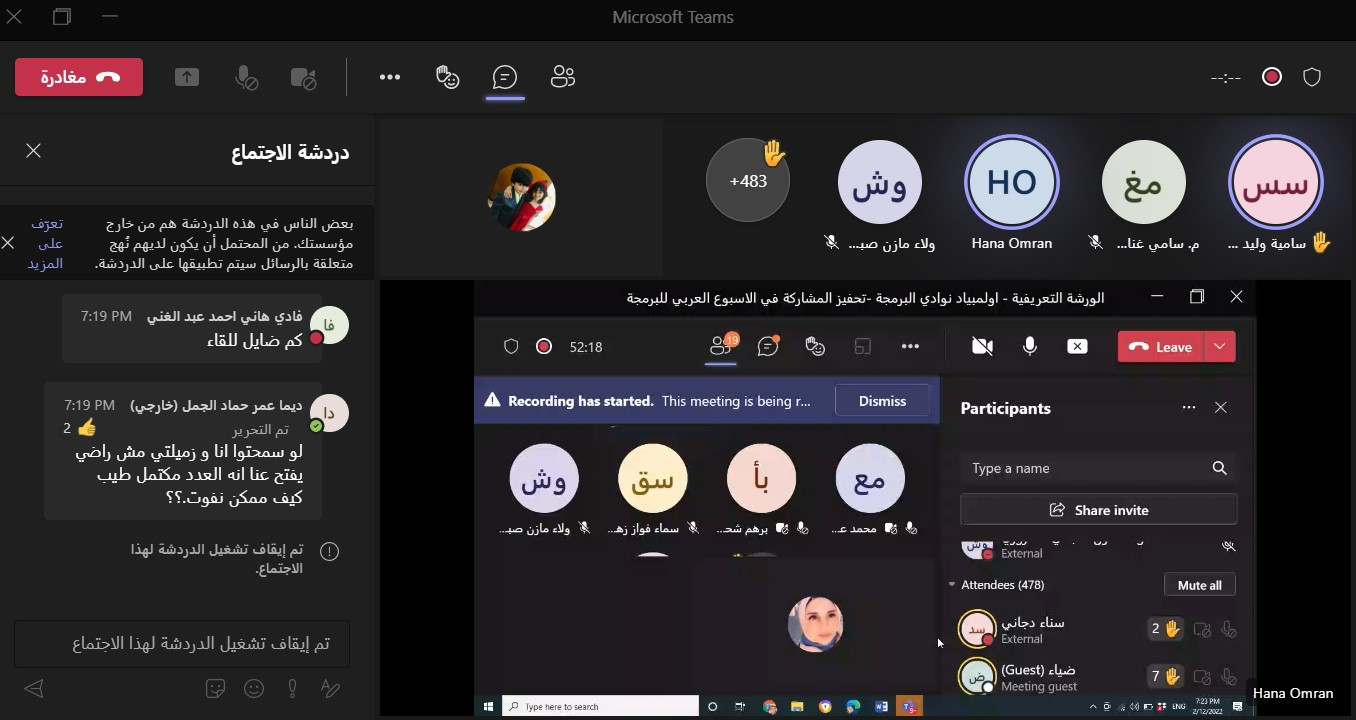Click the photo avatar participant tile
Image resolution: width=1356 pixels, height=720 pixels.
tap(521, 197)
